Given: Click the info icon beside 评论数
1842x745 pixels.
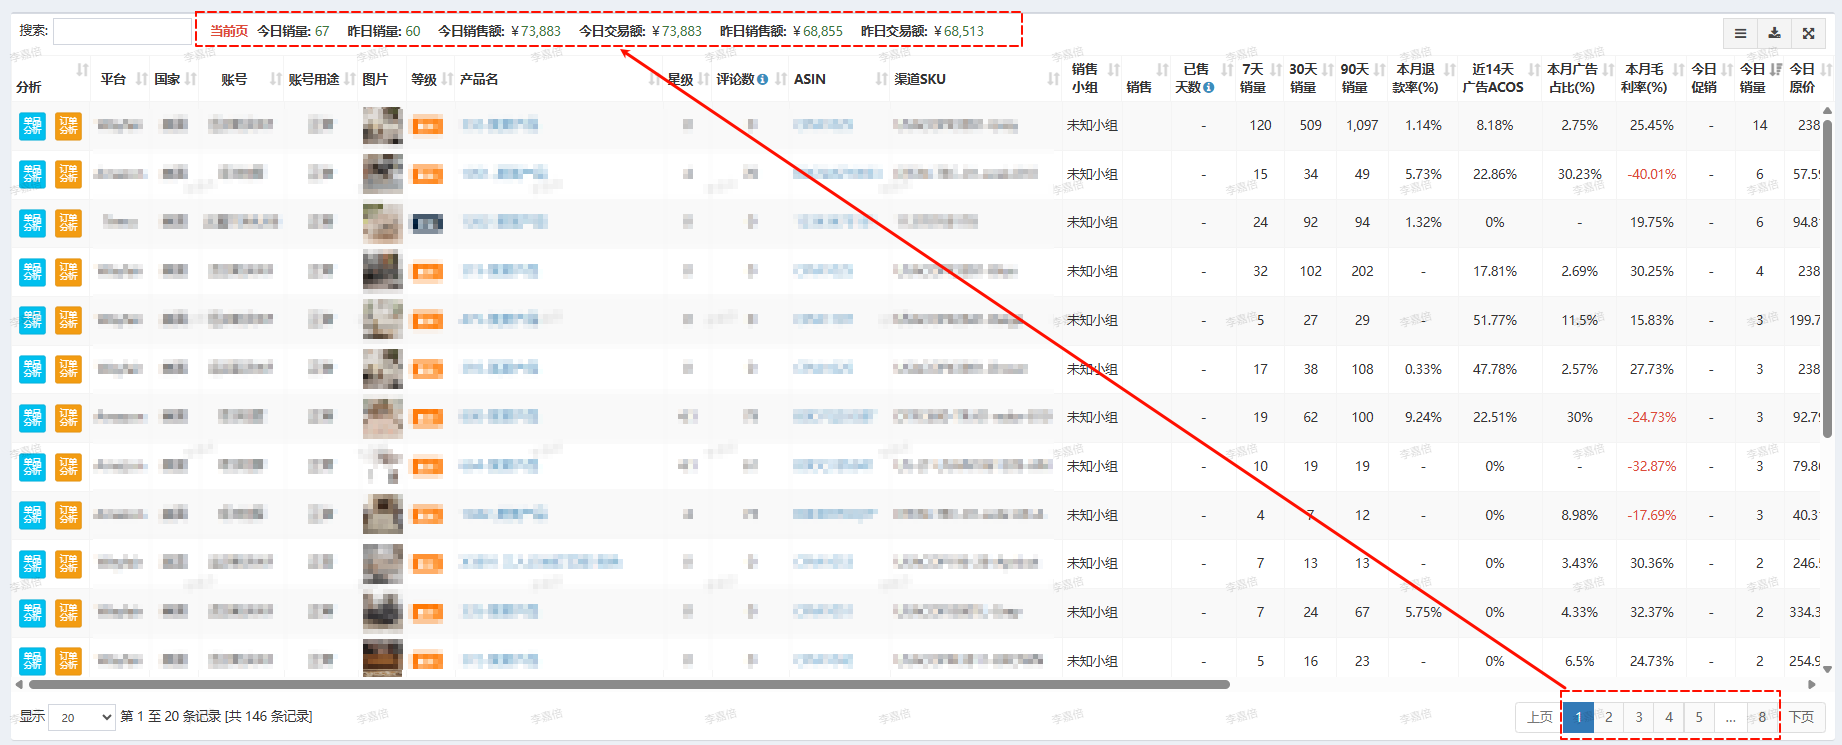Looking at the screenshot, I should 763,79.
